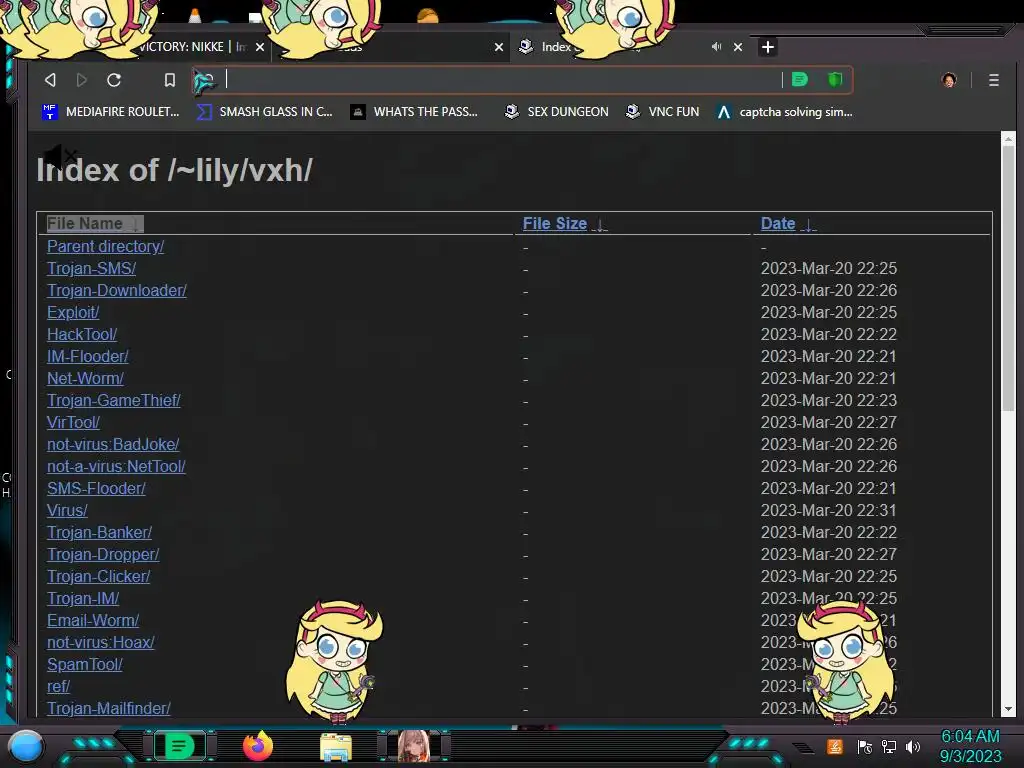Click the page vertical scrollbar thumb
Image resolution: width=1024 pixels, height=768 pixels.
click(x=1008, y=278)
